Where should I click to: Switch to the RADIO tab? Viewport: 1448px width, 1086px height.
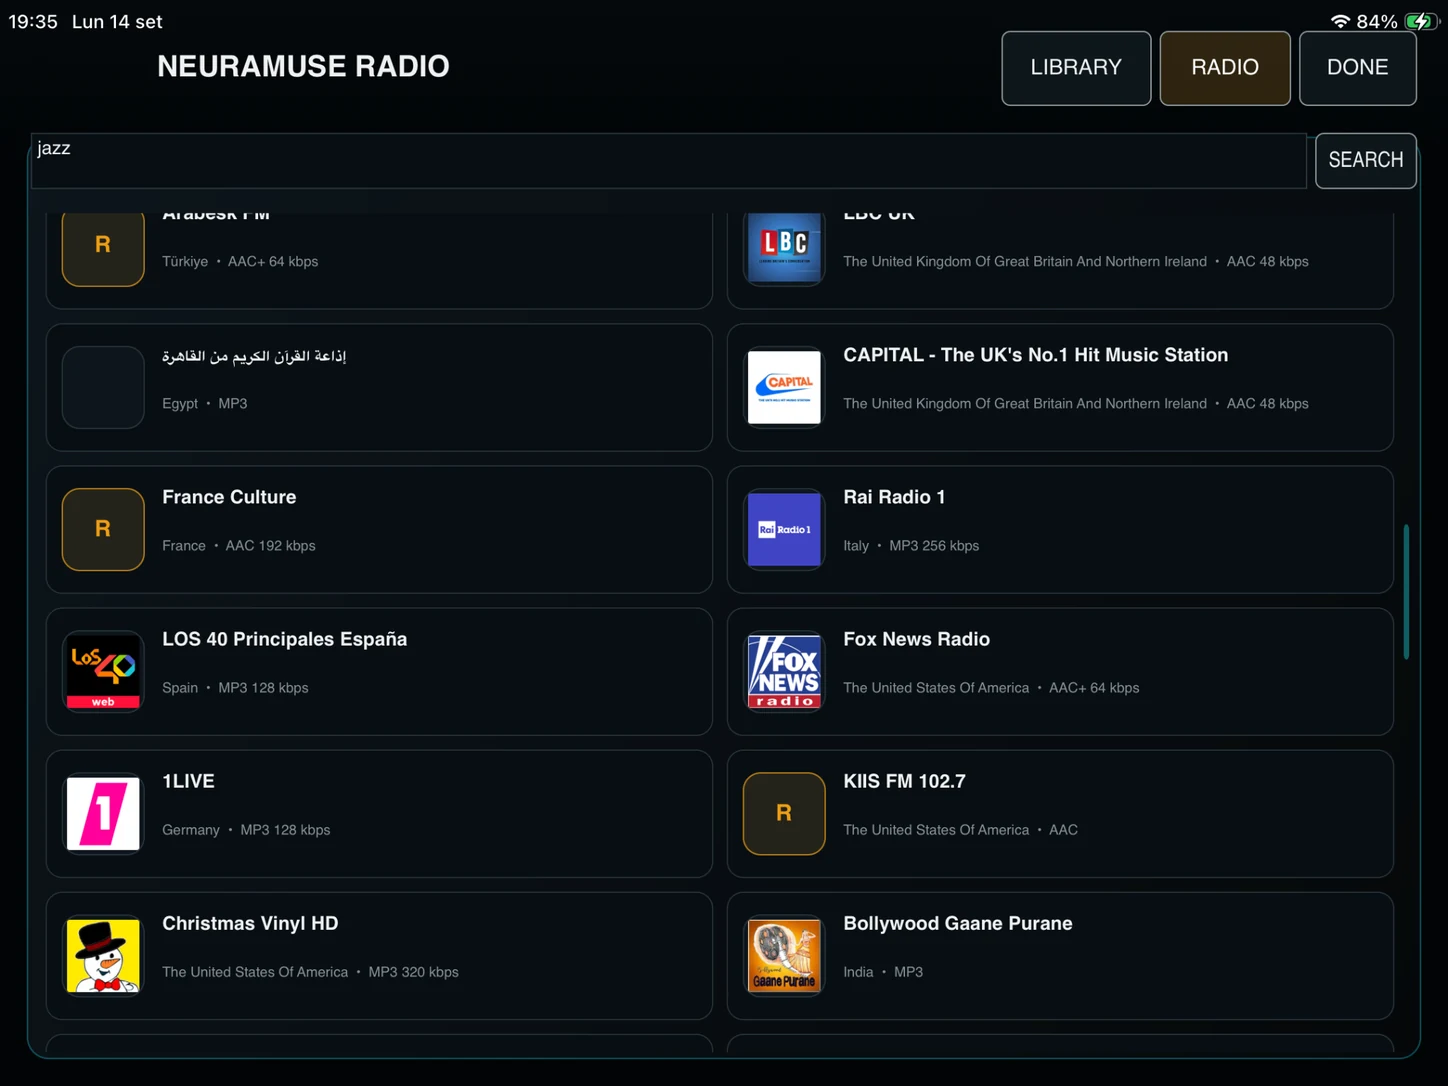coord(1225,68)
